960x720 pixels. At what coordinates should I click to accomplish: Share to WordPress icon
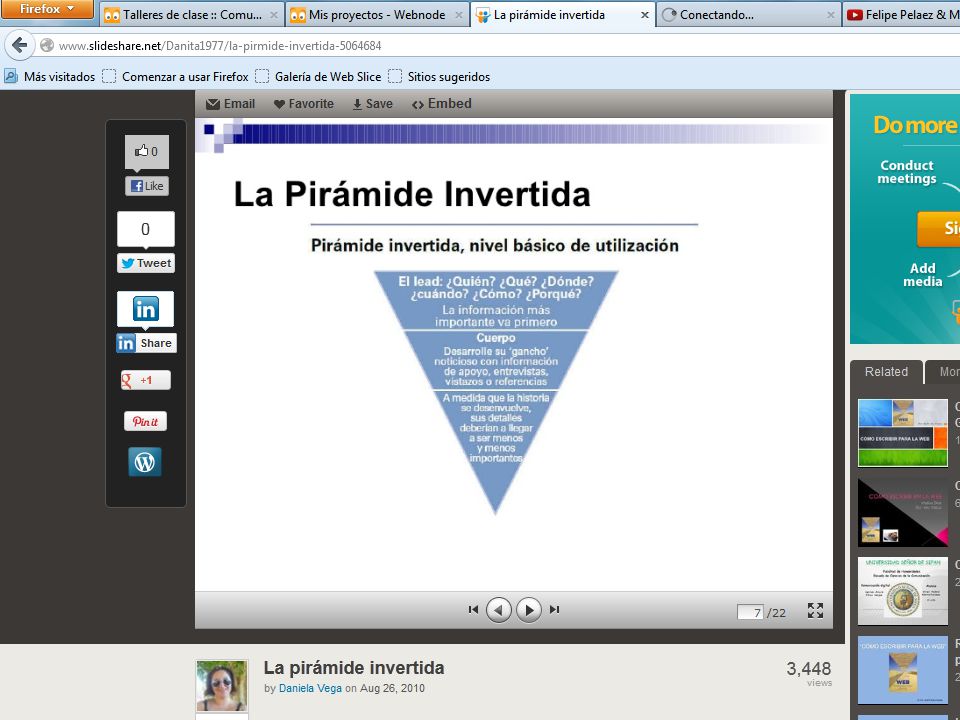click(145, 462)
